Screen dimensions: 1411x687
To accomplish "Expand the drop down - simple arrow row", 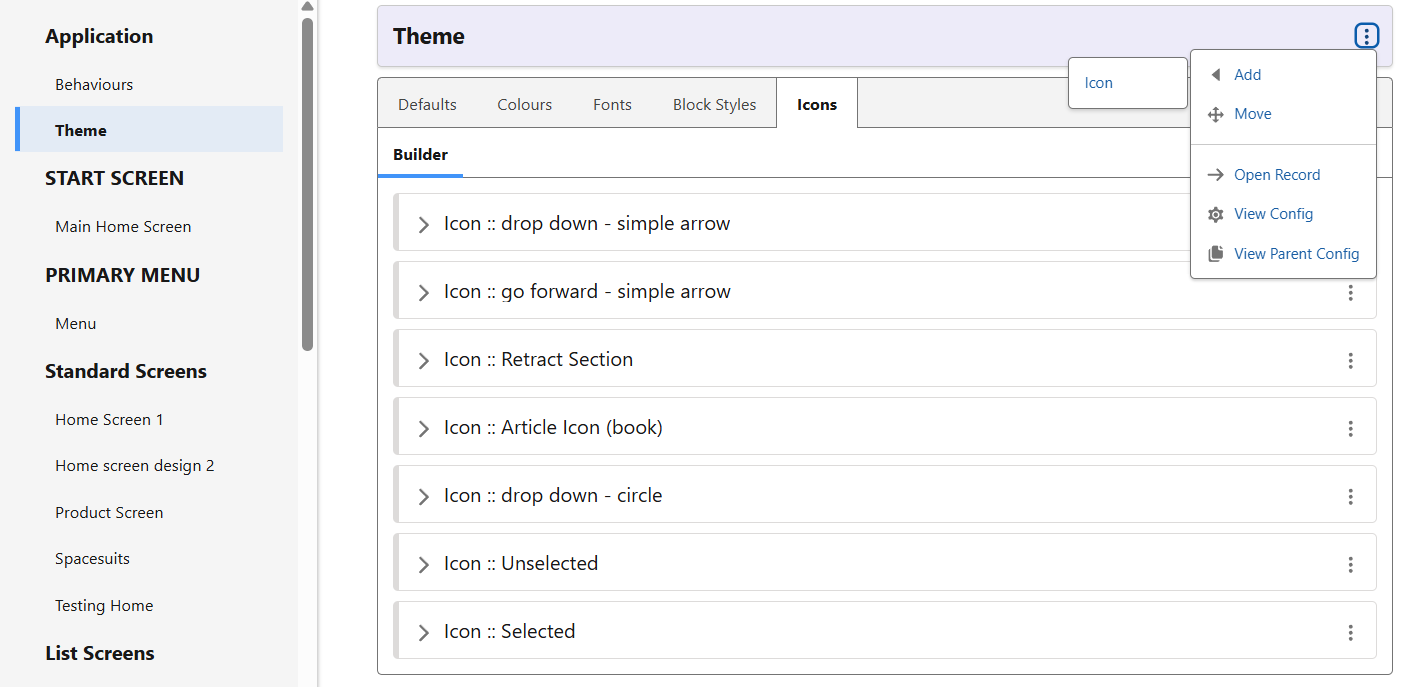I will tap(423, 225).
